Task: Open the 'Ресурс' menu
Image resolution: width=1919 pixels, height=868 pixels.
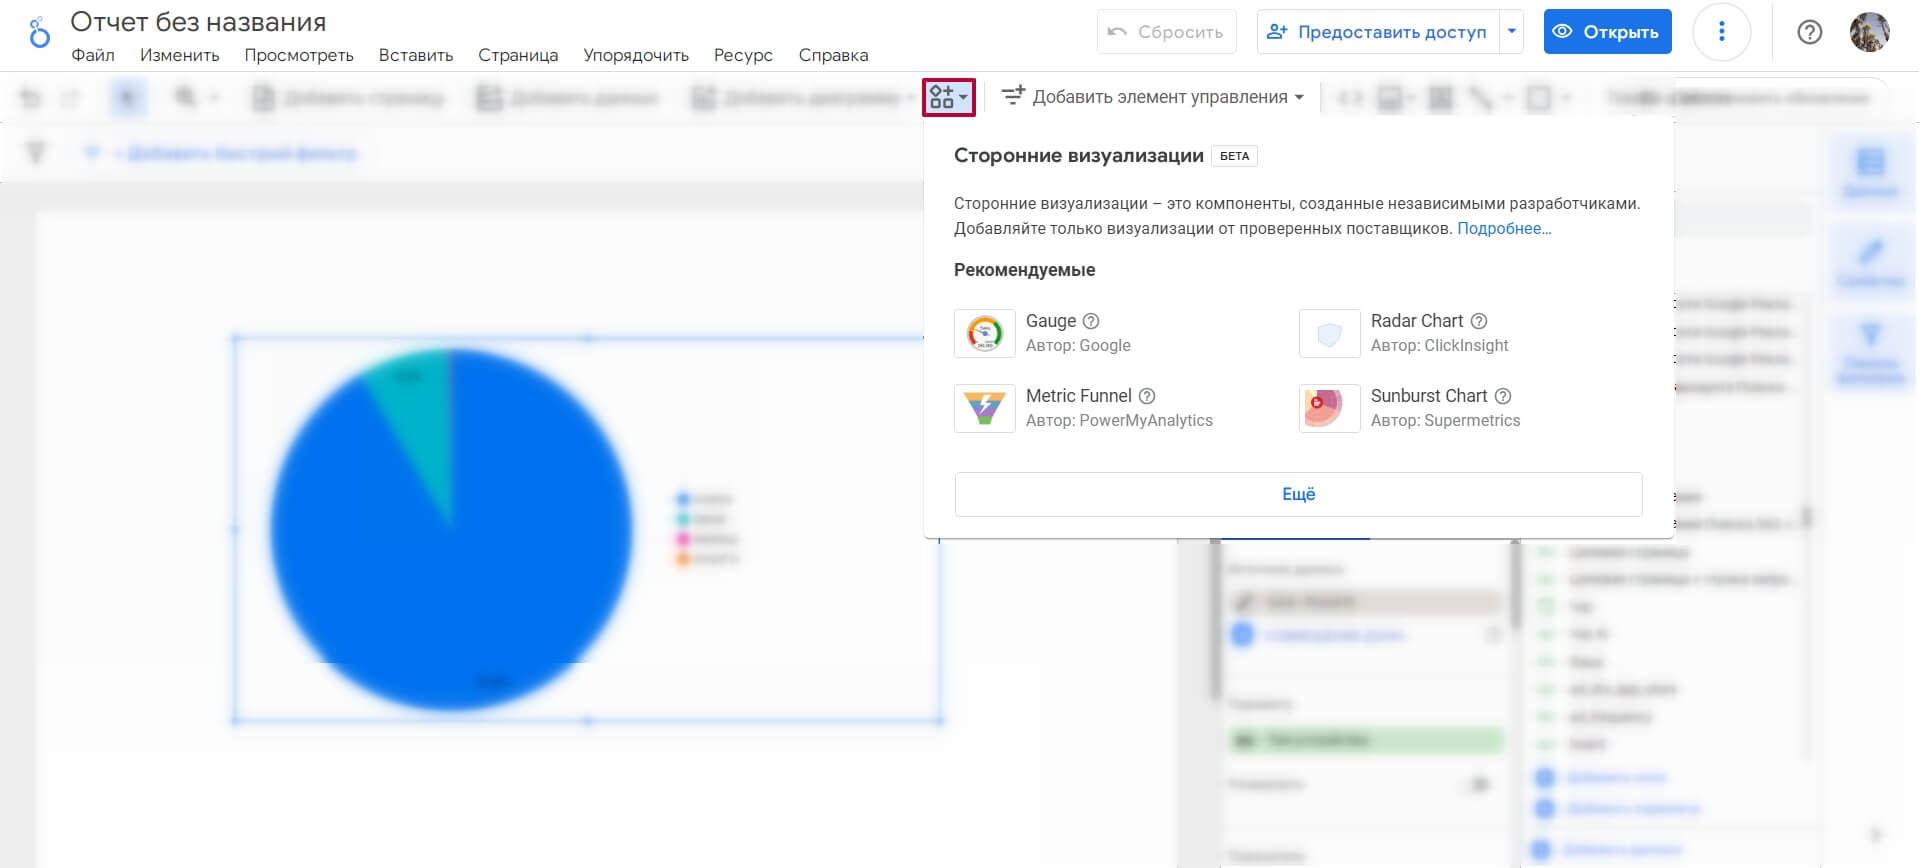Action: (743, 55)
